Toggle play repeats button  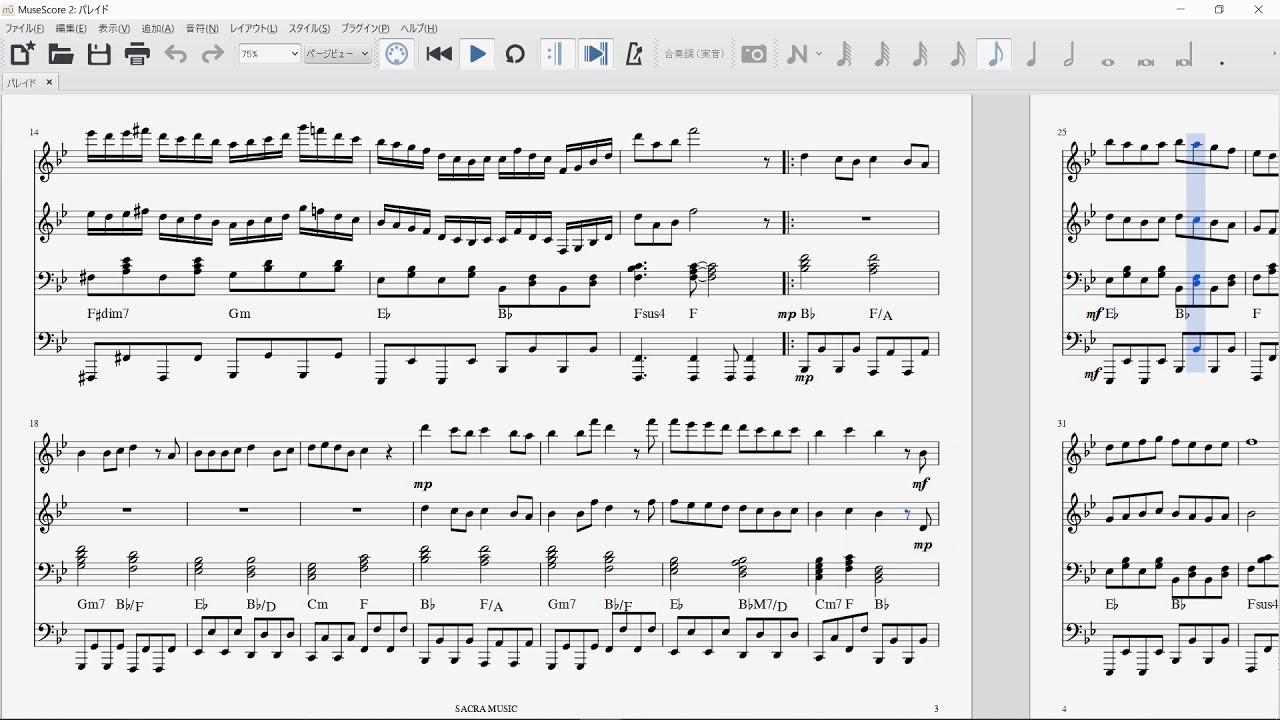[x=557, y=54]
